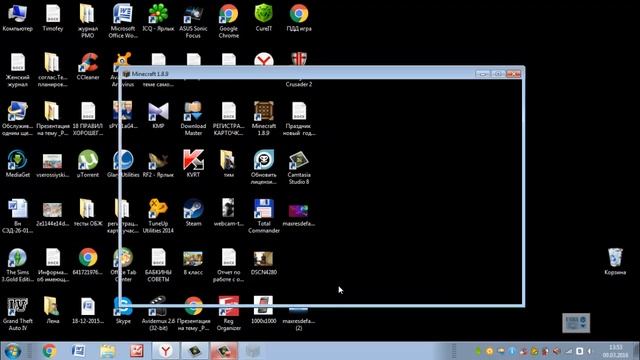Launch Microsoft Office Word shortcut
The width and height of the screenshot is (640, 360).
pyautogui.click(x=123, y=21)
